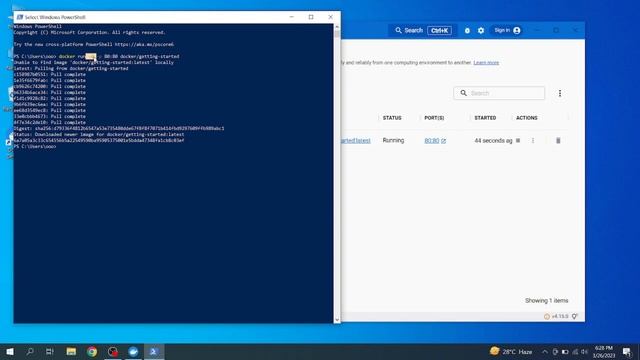Screen dimensions: 640x360
Task: Close the PowerShell window
Action: point(331,17)
